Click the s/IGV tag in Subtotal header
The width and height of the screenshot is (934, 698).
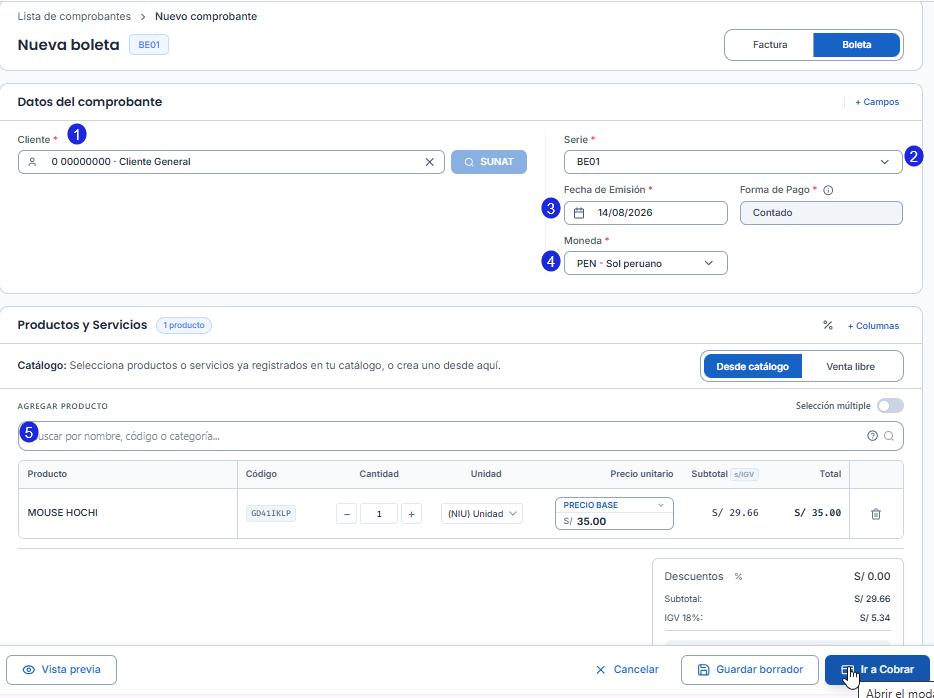click(x=745, y=475)
